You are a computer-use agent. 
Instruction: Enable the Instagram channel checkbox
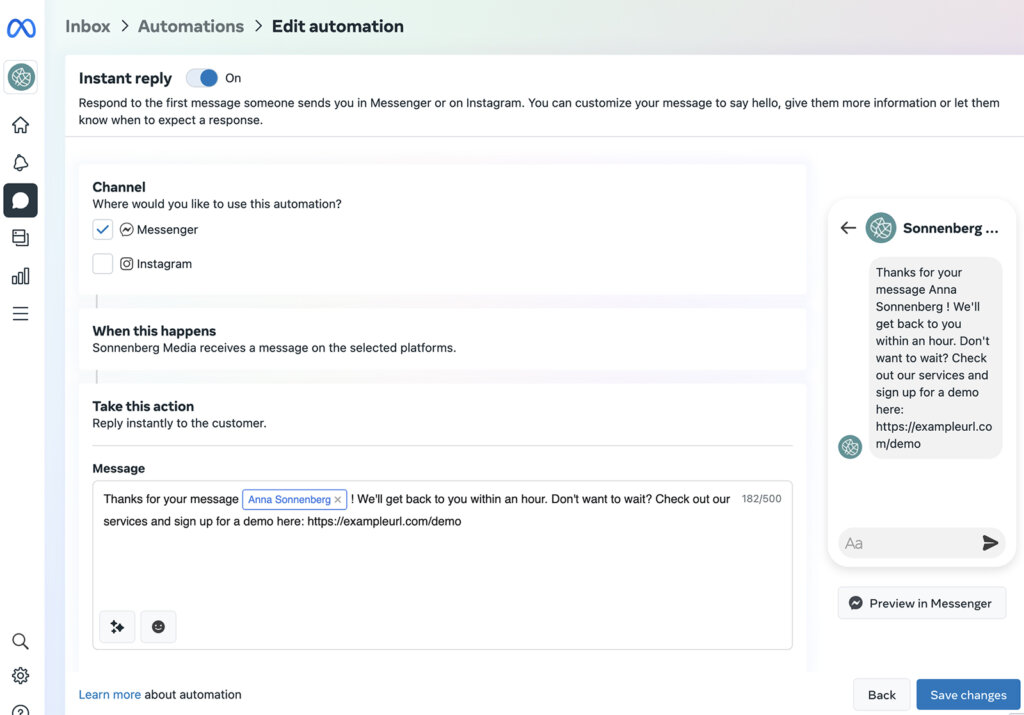[x=102, y=263]
